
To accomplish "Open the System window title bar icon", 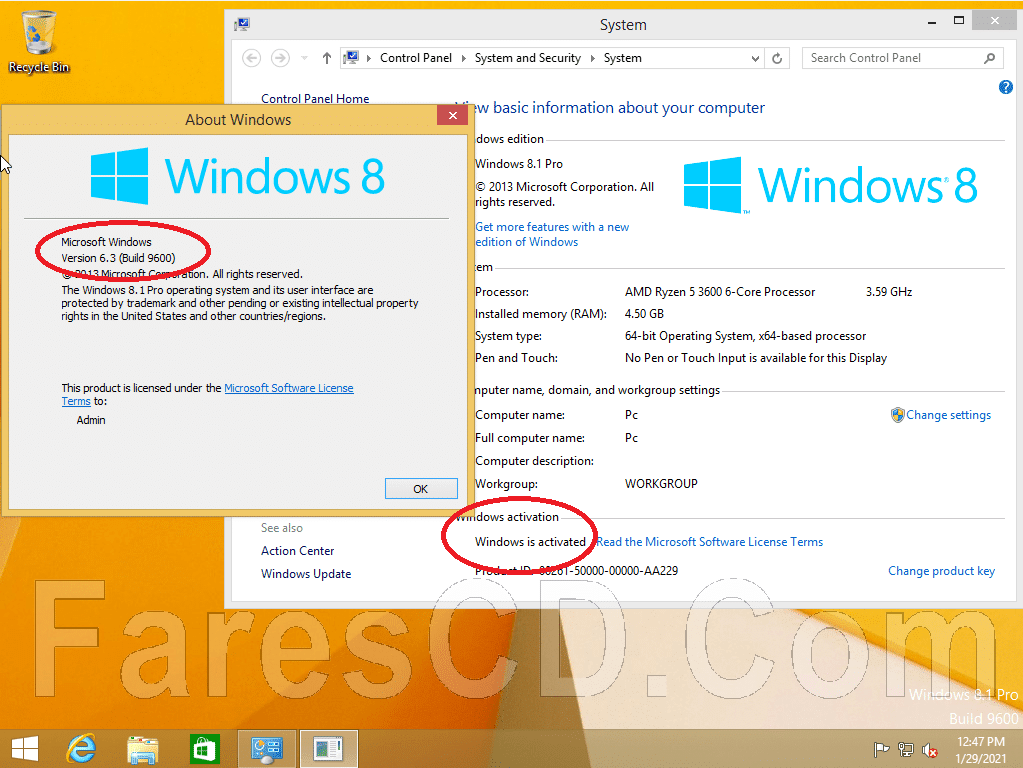I will (x=242, y=25).
